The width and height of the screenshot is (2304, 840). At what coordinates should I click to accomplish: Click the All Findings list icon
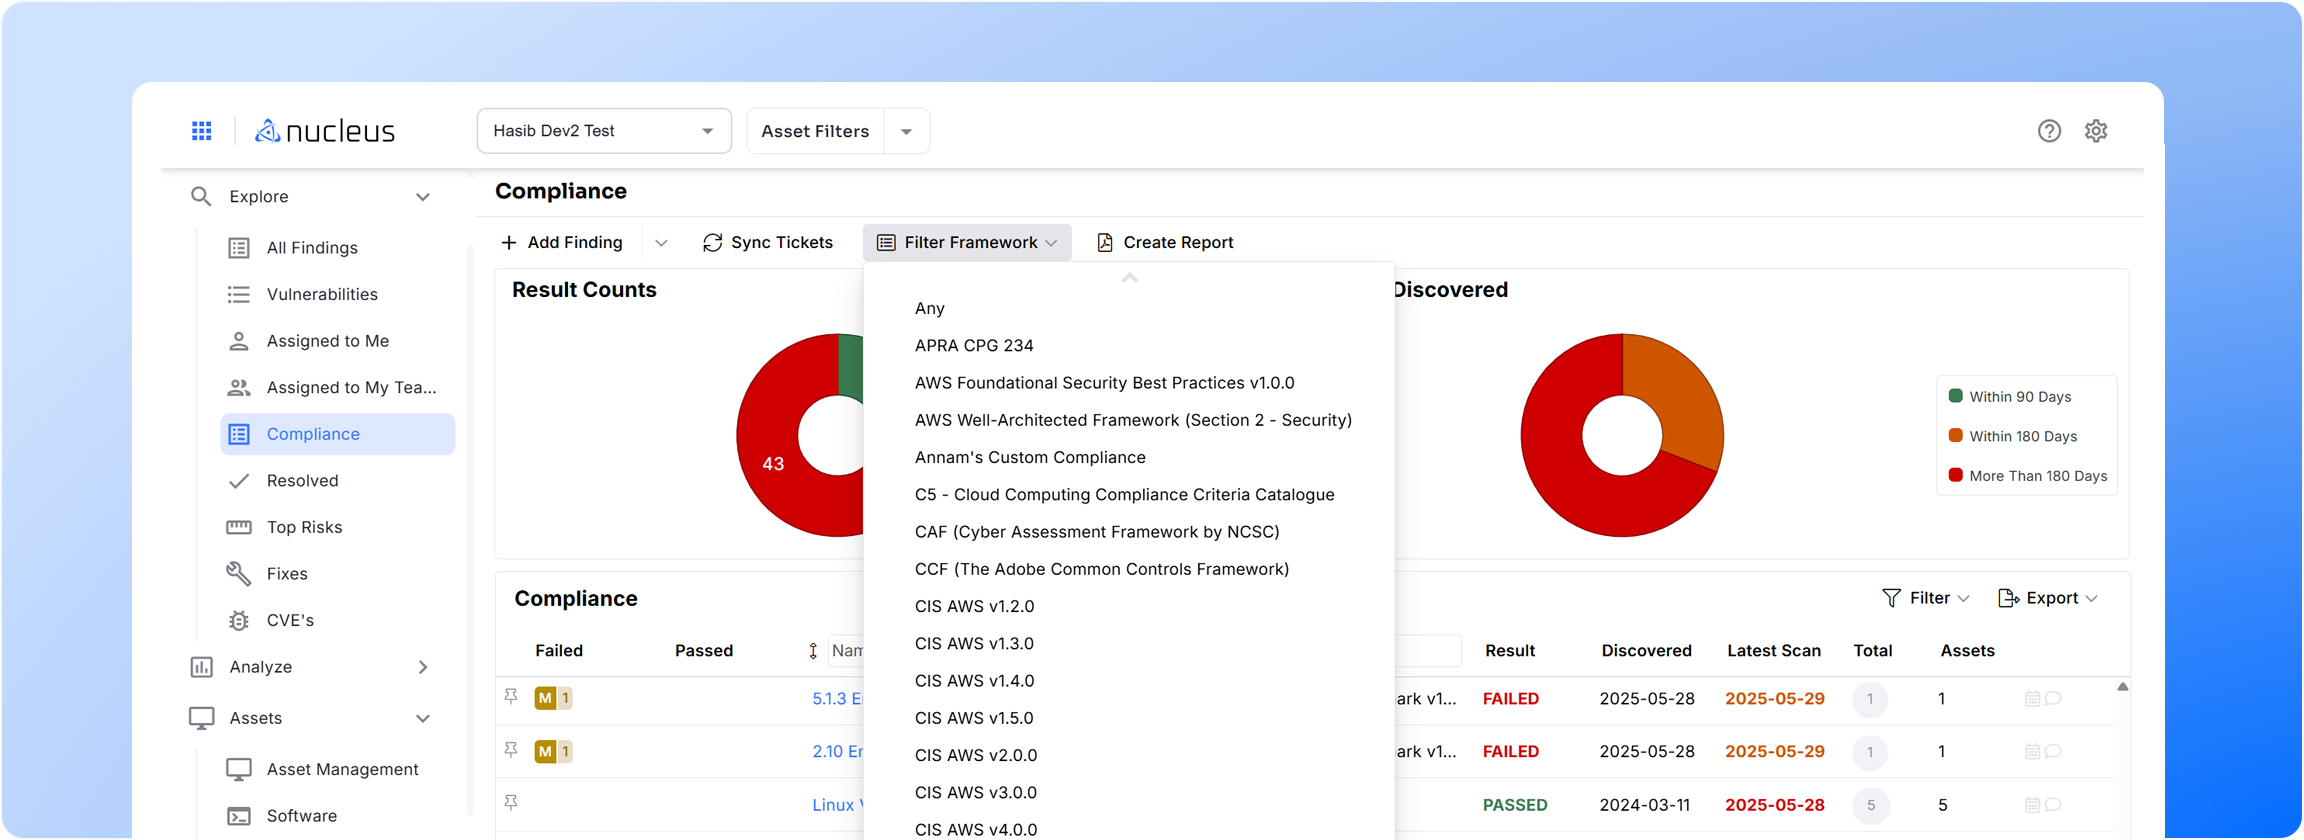point(239,248)
